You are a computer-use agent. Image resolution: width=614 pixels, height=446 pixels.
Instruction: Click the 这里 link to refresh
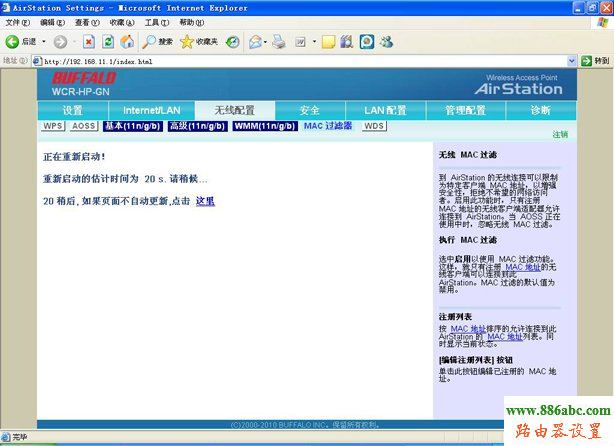tap(204, 201)
